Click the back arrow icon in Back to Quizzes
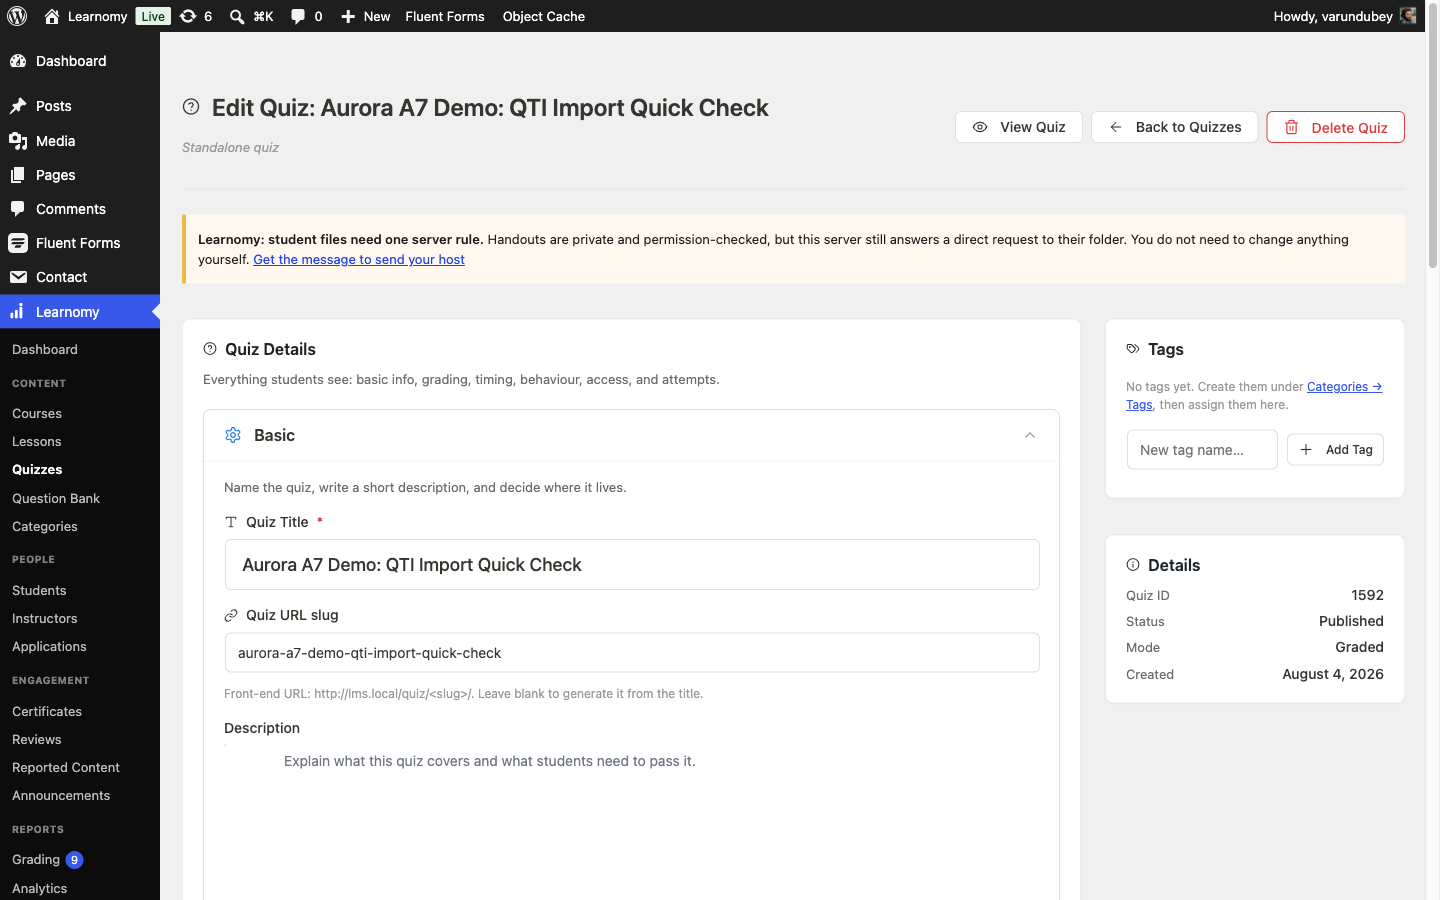The image size is (1440, 900). 1116,127
